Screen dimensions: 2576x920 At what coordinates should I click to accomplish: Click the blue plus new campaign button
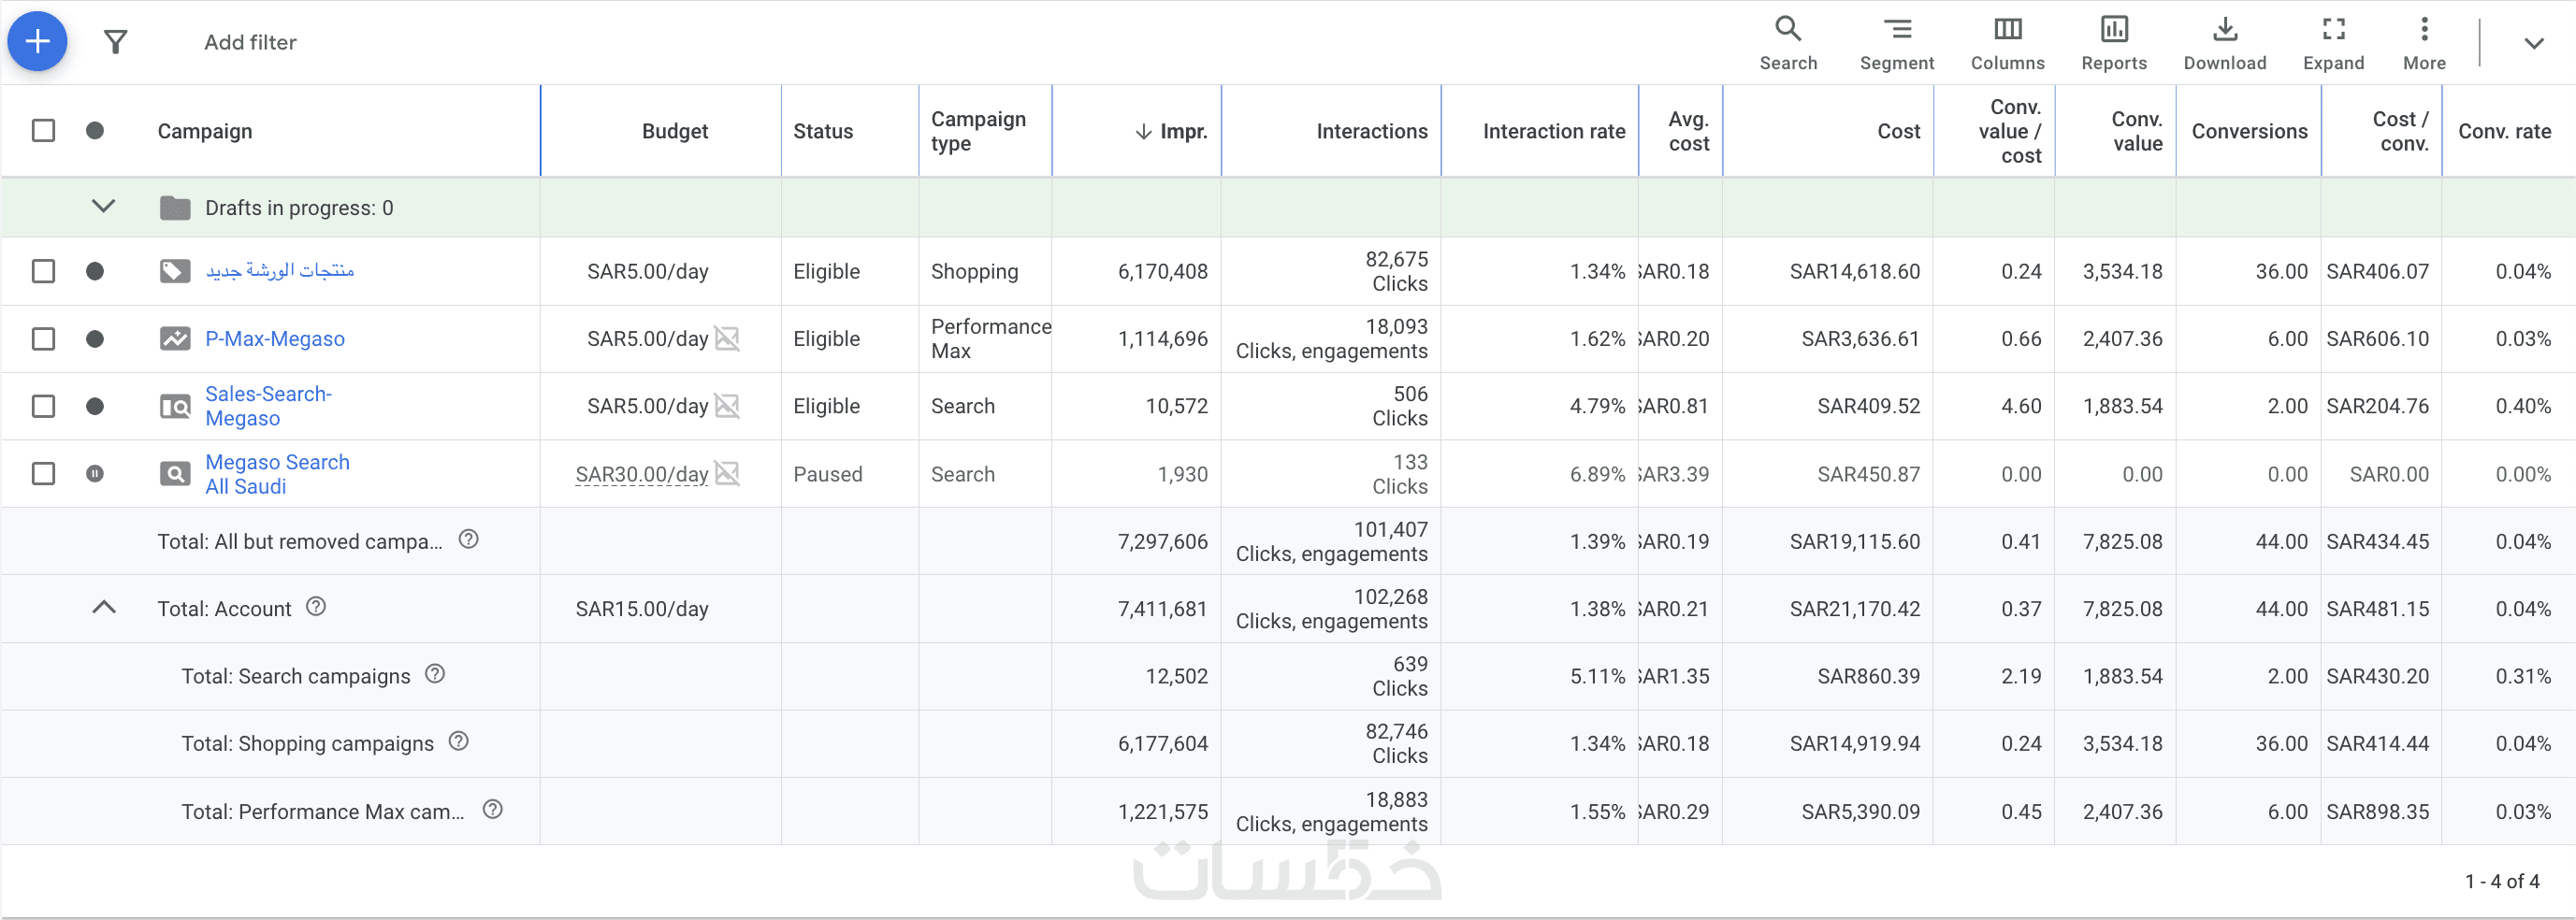coord(37,41)
